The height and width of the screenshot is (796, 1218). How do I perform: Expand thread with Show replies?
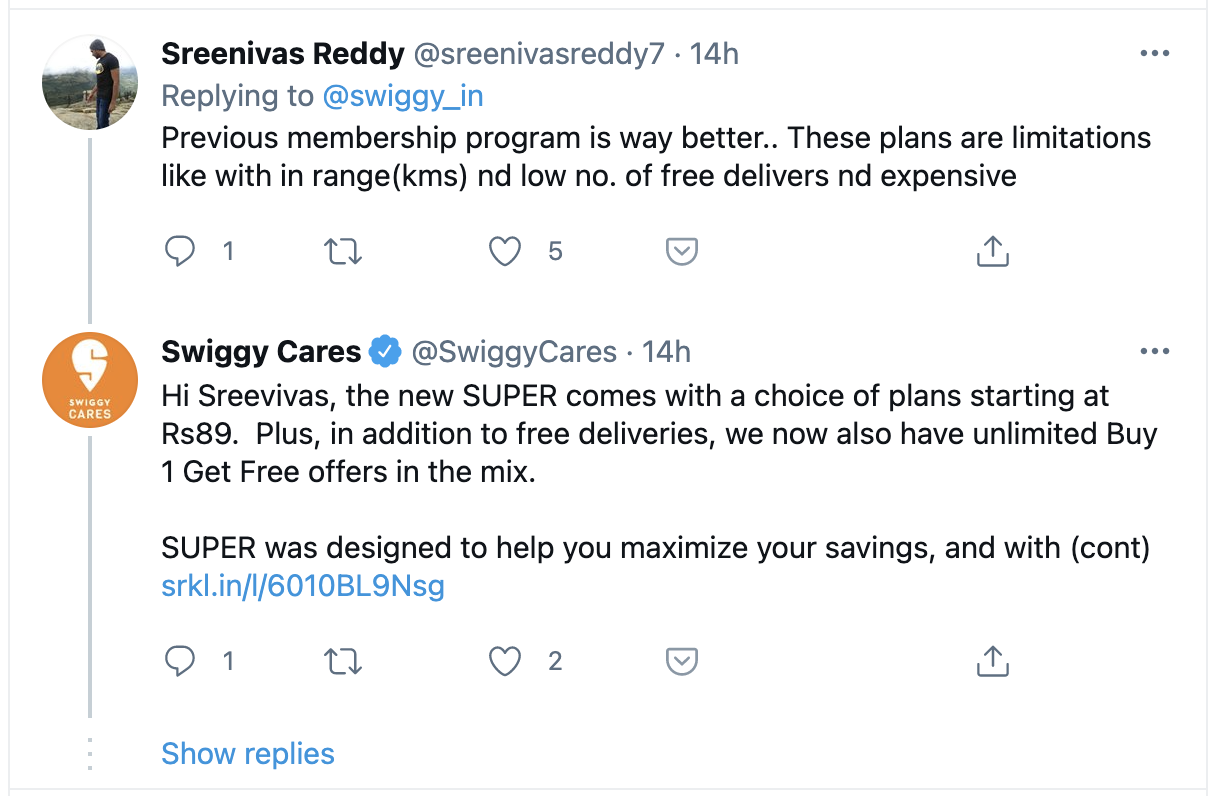point(248,753)
